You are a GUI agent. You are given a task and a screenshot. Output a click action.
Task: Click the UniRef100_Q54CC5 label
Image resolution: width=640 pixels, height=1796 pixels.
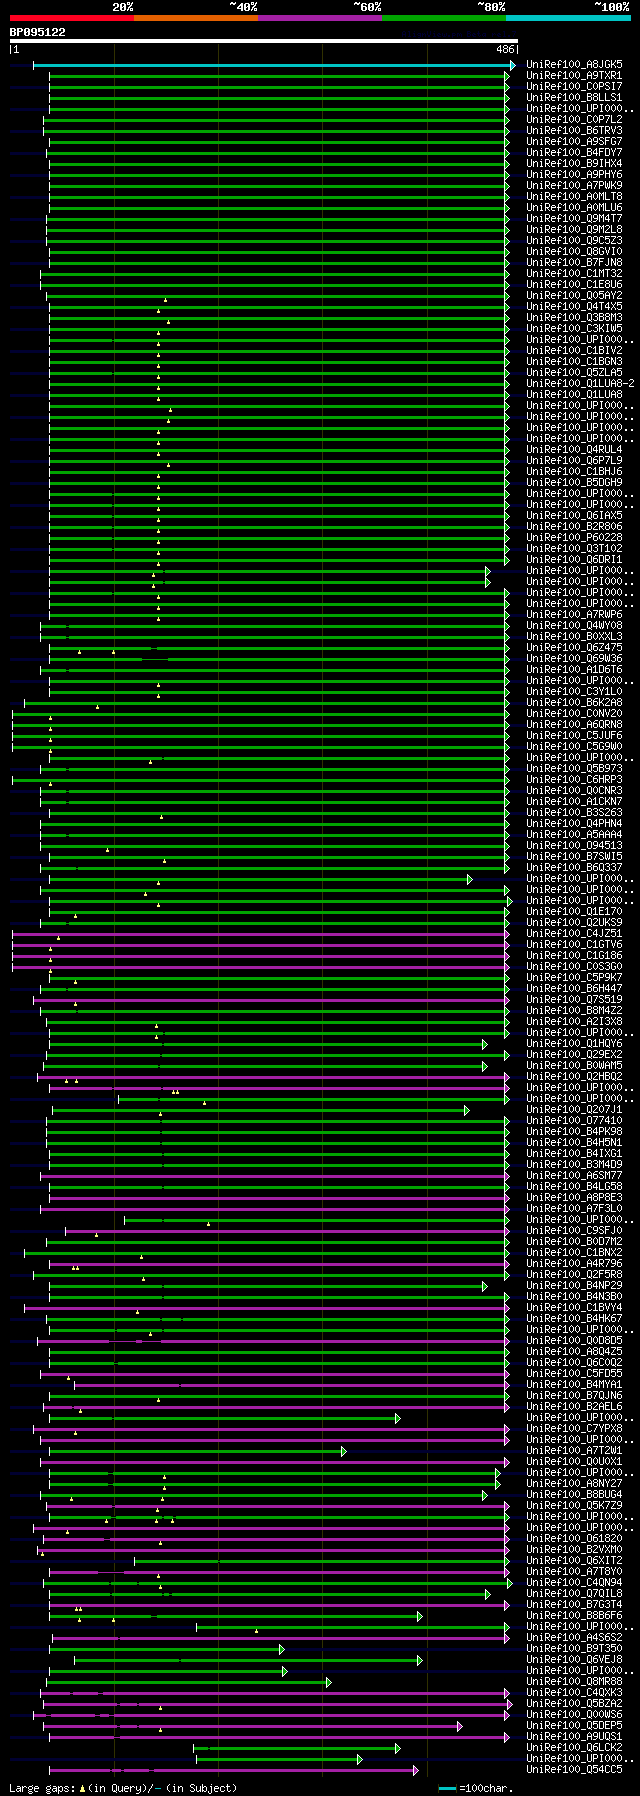tap(574, 1770)
